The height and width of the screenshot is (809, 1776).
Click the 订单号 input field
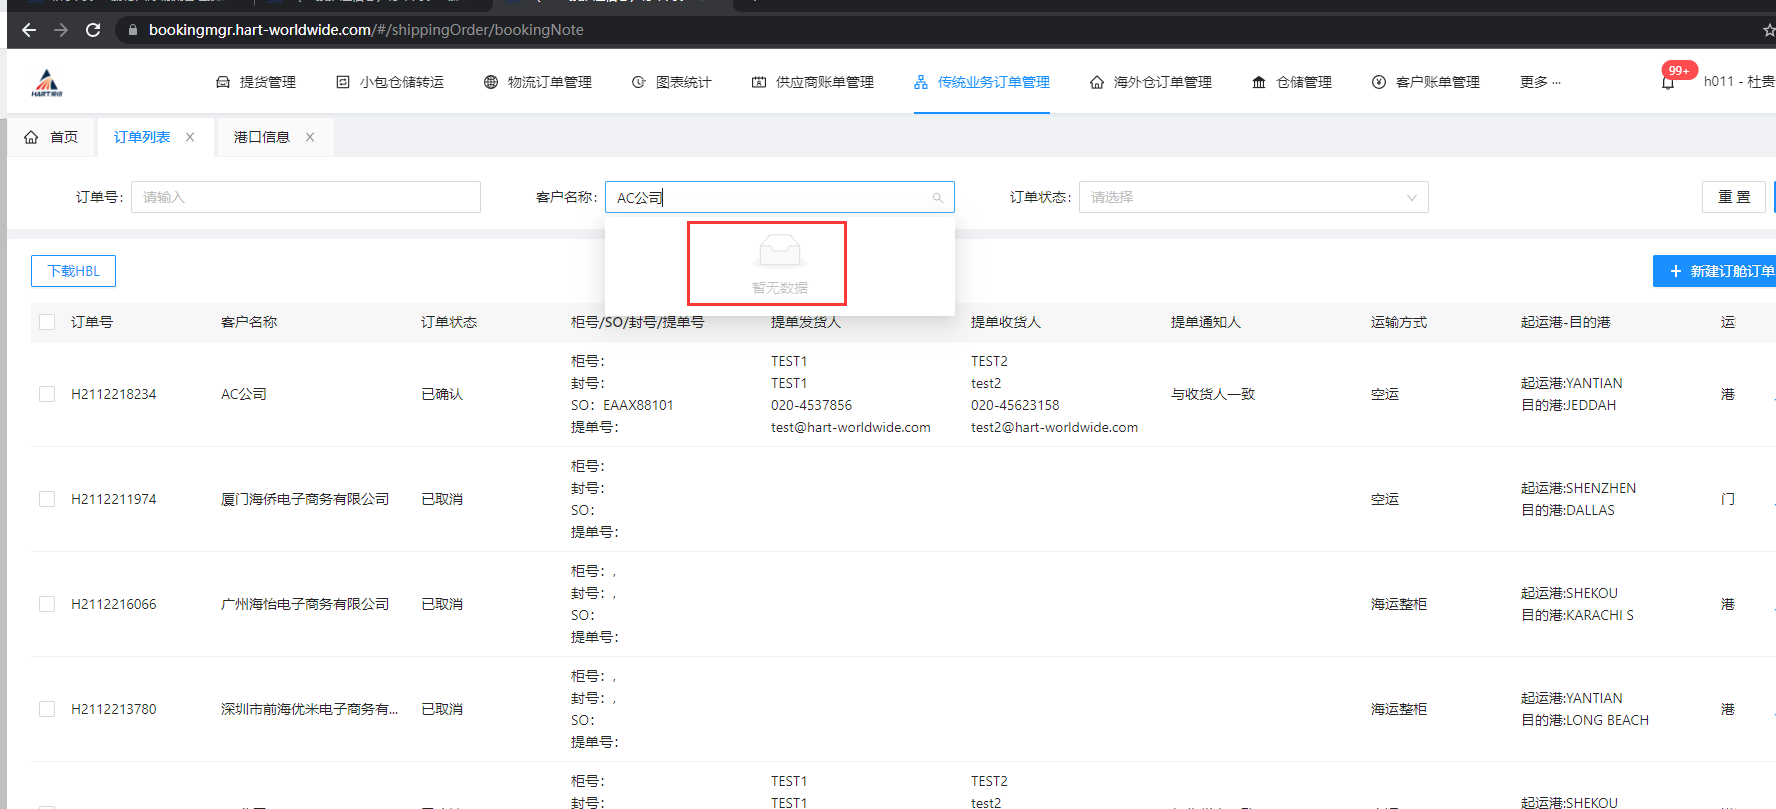(x=305, y=197)
